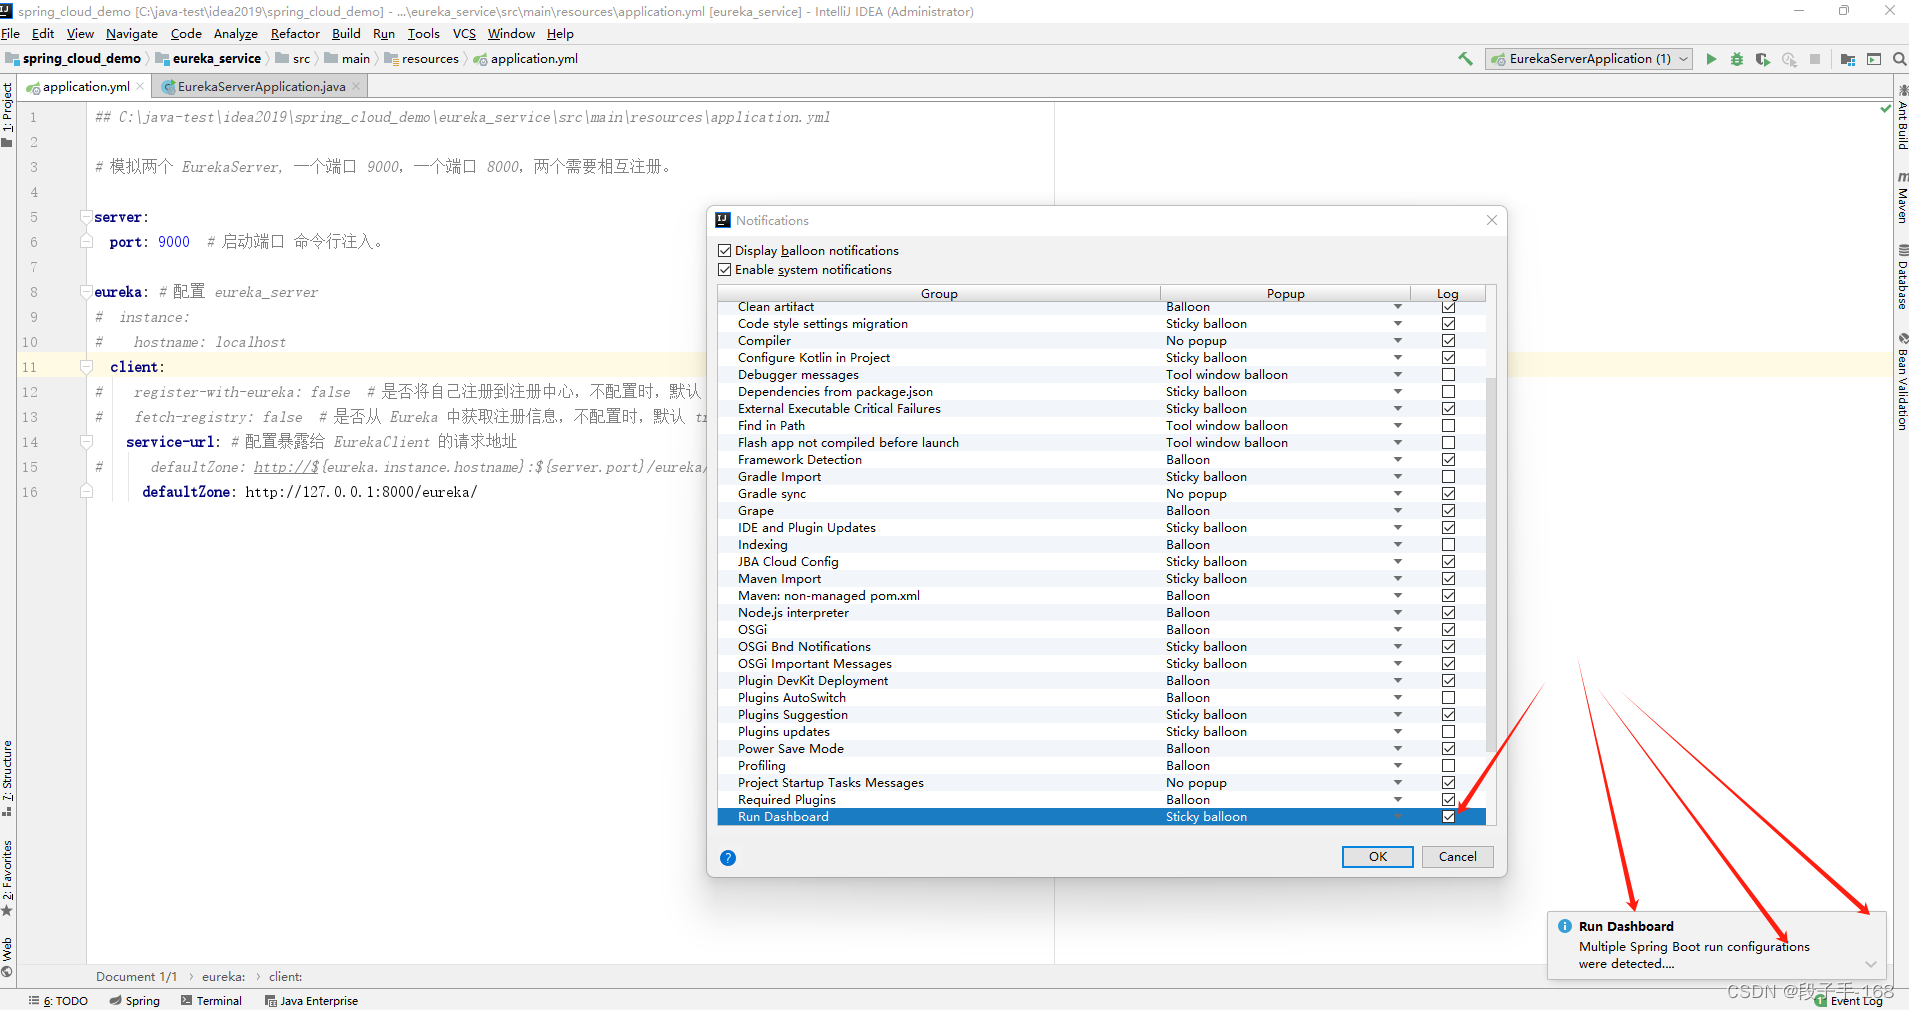Toggle Log checkbox for Debugger messages

click(1448, 374)
